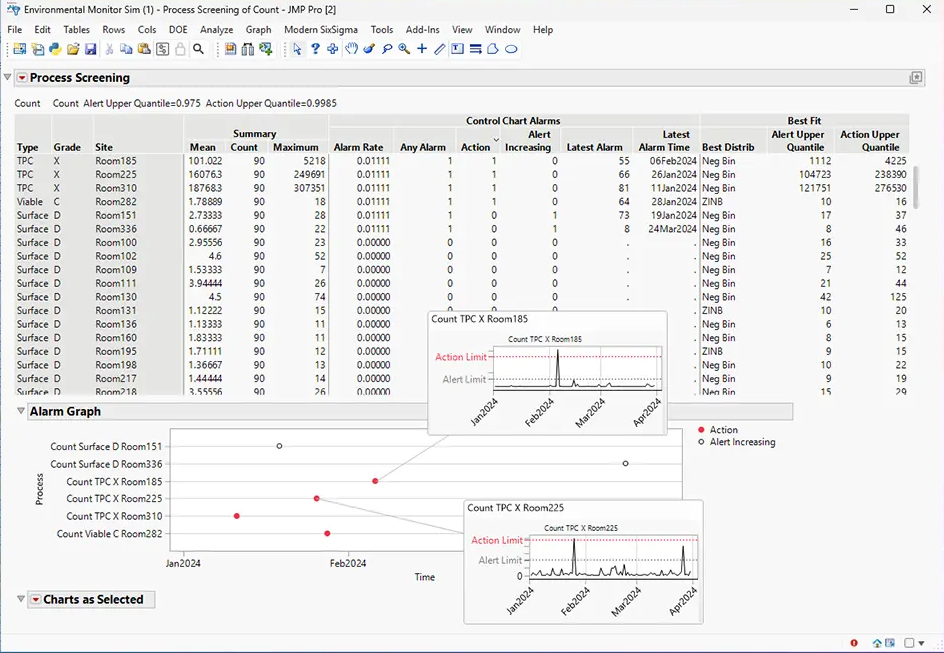The image size is (944, 653).
Task: Click the Alarm Rate column header
Action: click(358, 147)
